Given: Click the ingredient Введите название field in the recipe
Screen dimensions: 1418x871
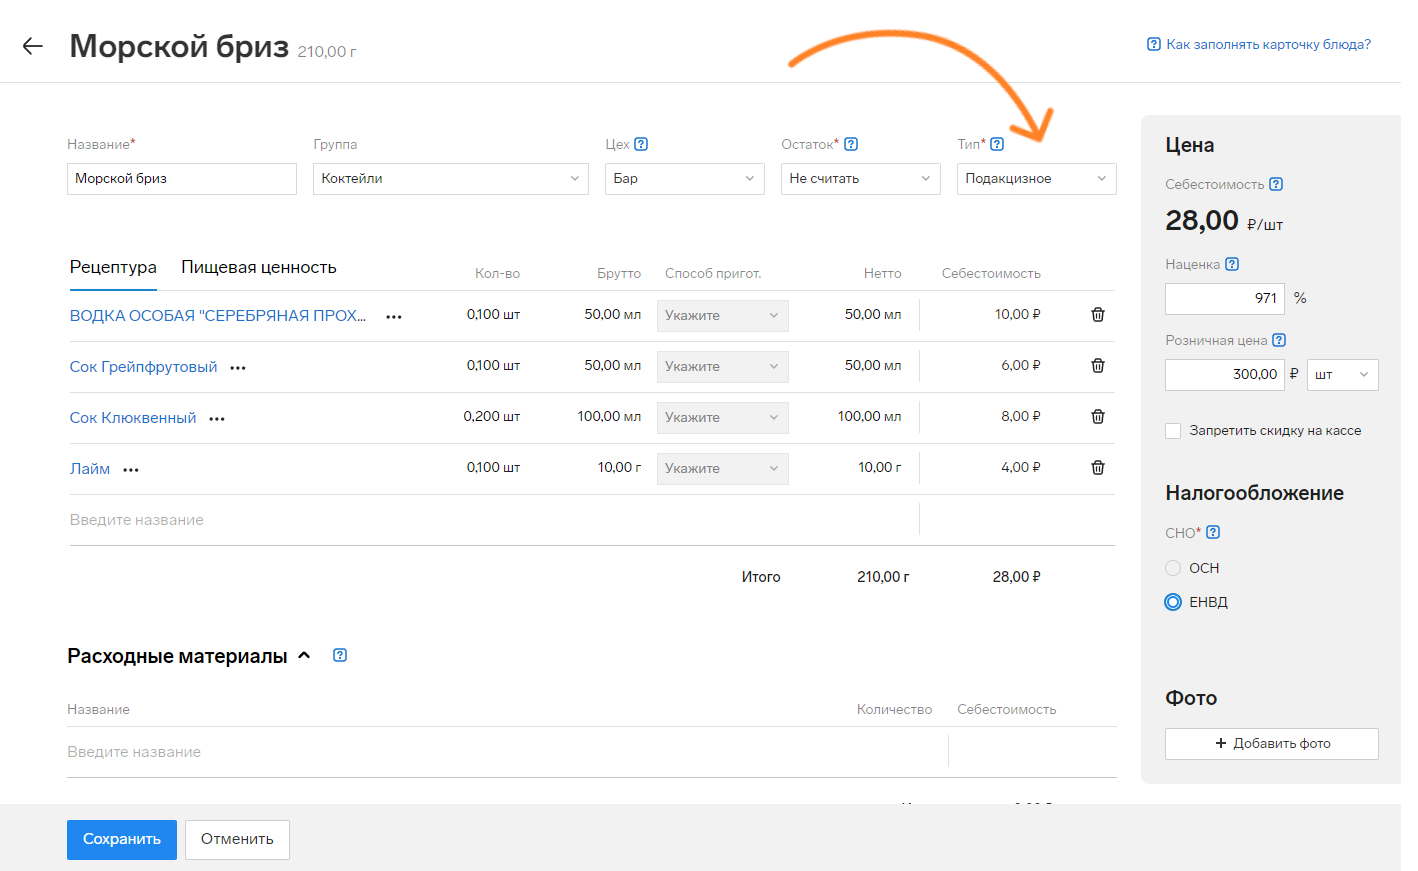Looking at the screenshot, I should (493, 520).
